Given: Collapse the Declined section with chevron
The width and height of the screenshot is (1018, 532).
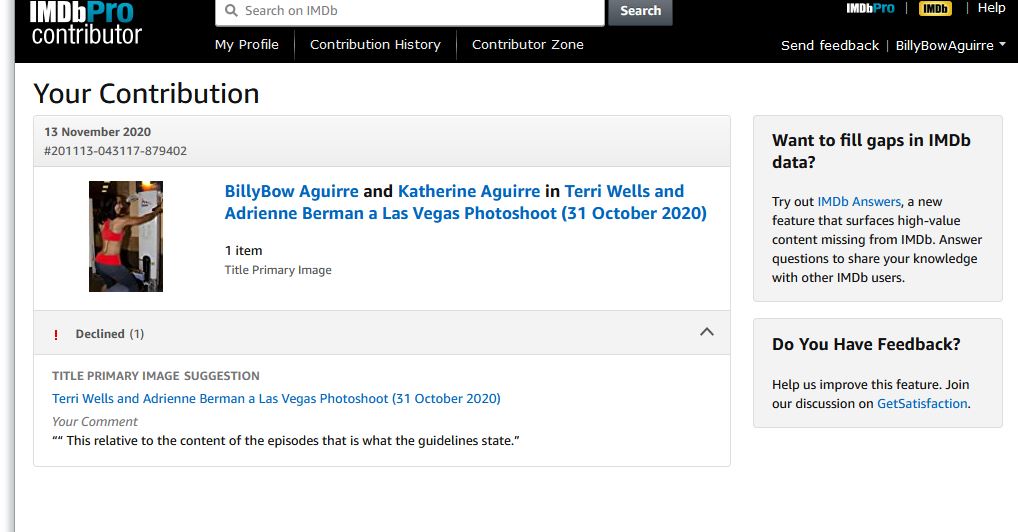Looking at the screenshot, I should click(x=707, y=332).
